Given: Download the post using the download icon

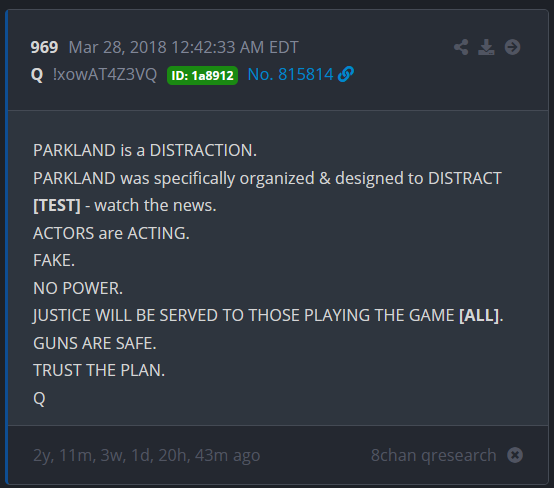Looking at the screenshot, I should pyautogui.click(x=487, y=47).
